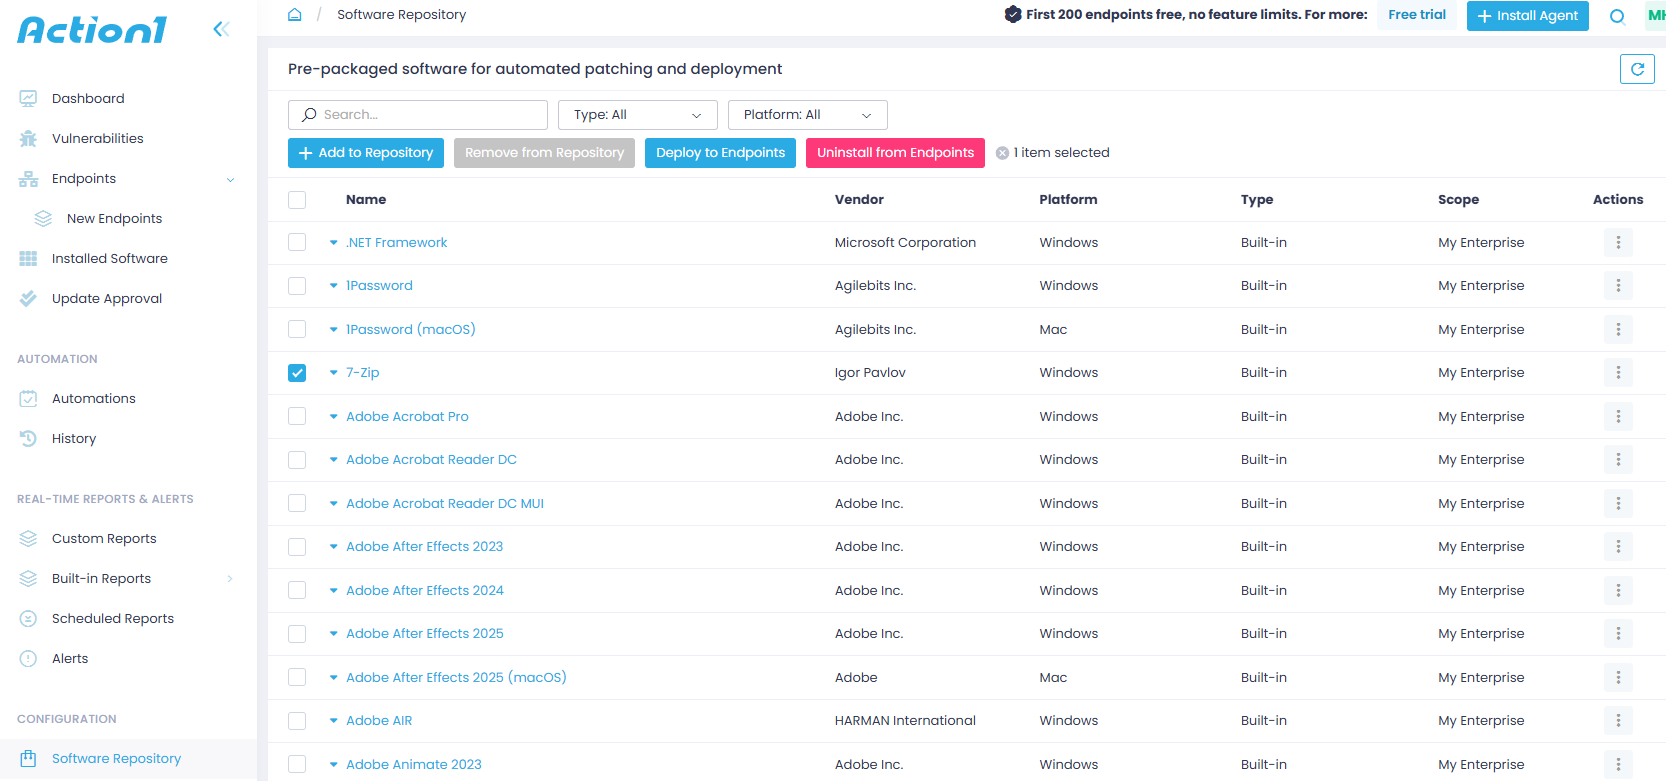Go to Installed Software in sidebar
This screenshot has width=1666, height=781.
pos(109,259)
